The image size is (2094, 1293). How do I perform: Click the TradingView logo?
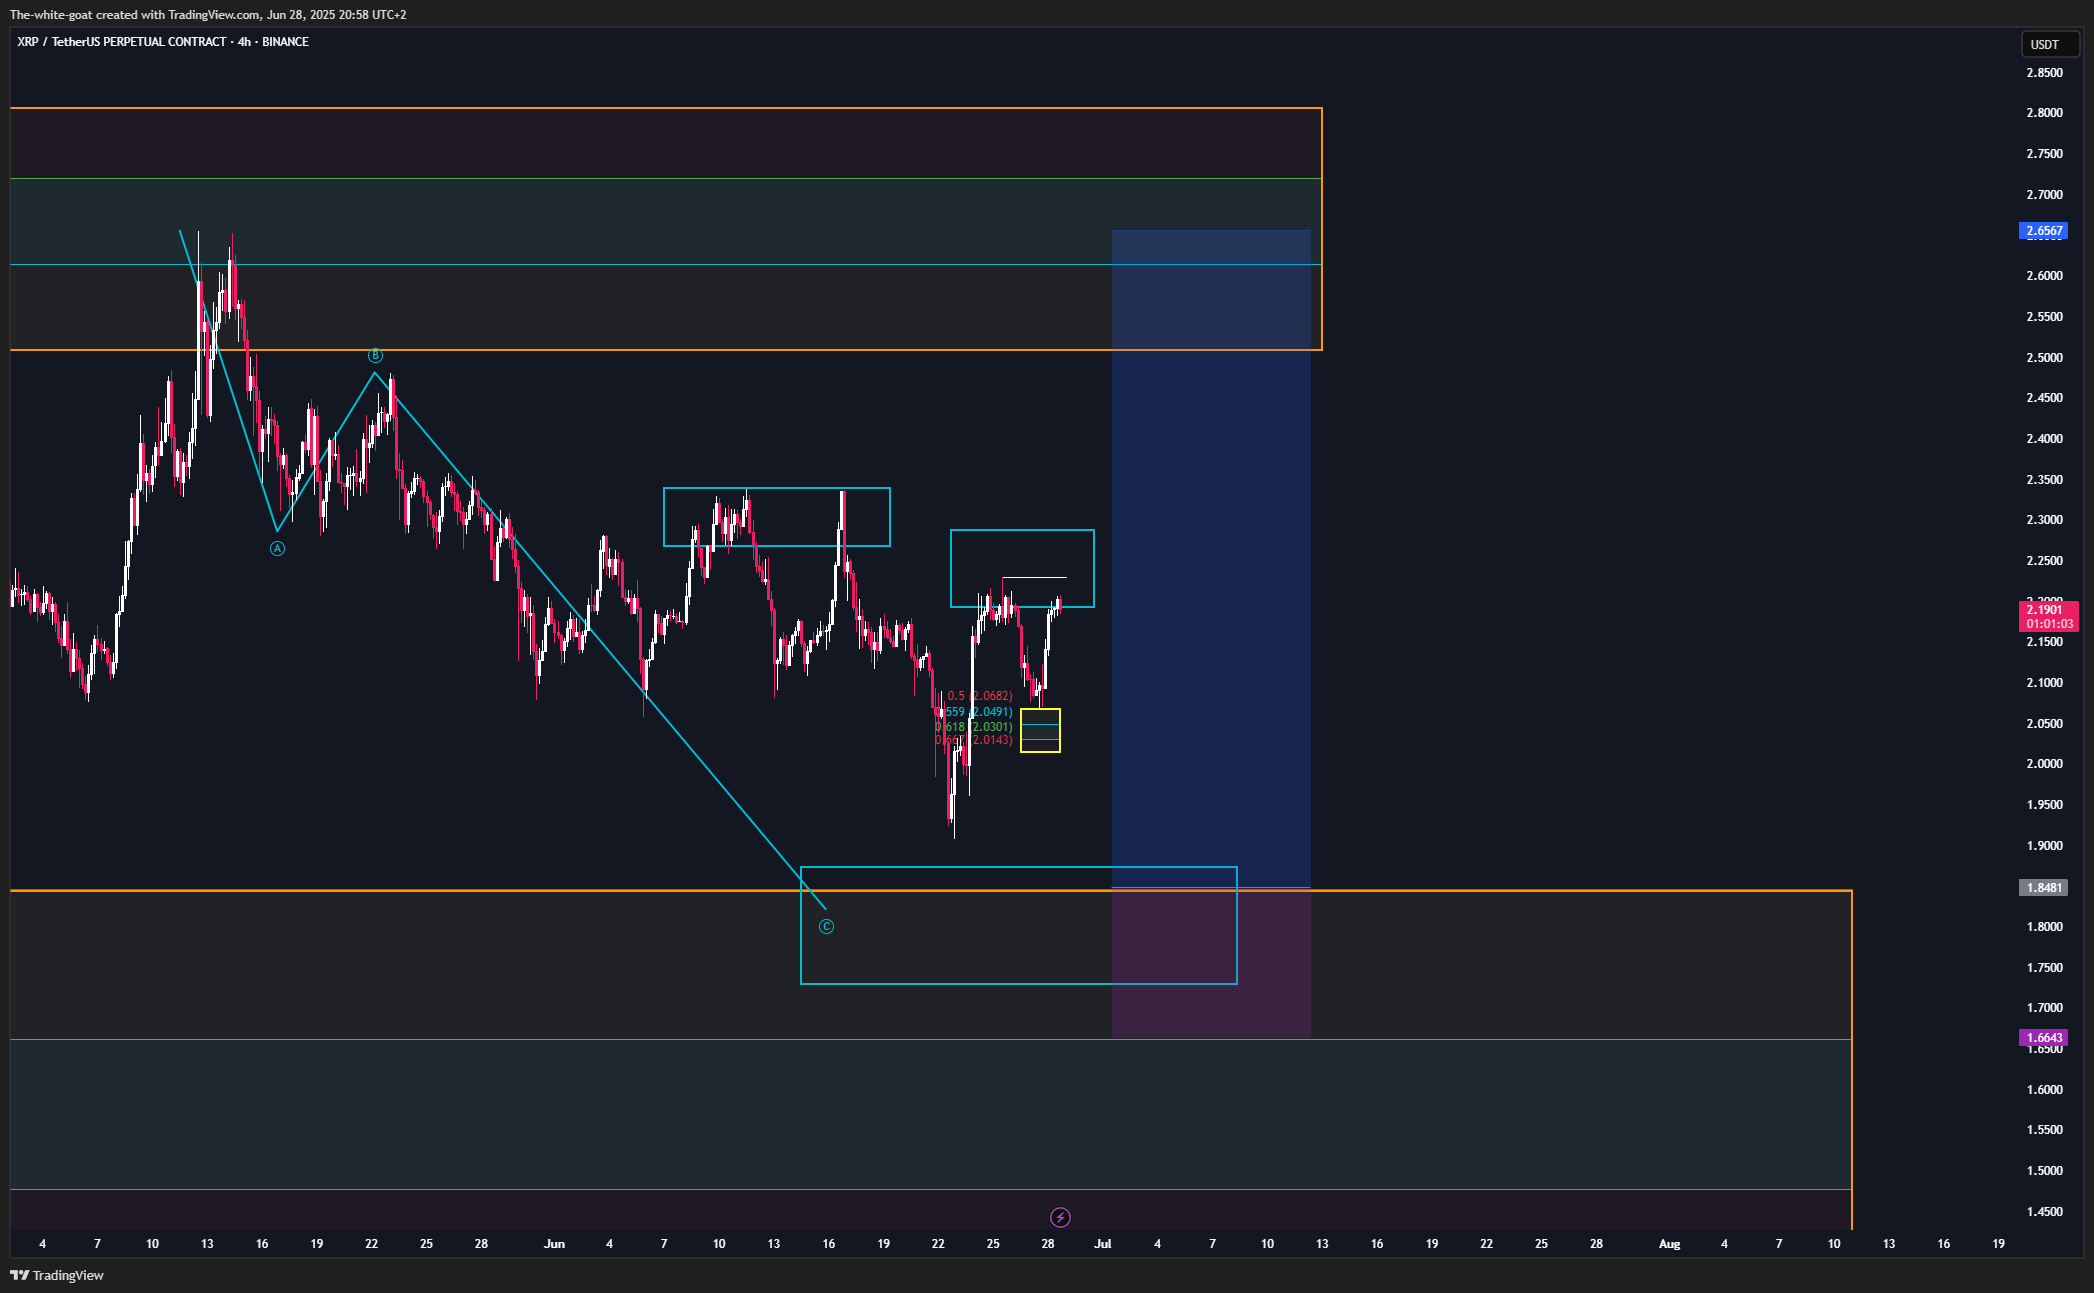57,1275
